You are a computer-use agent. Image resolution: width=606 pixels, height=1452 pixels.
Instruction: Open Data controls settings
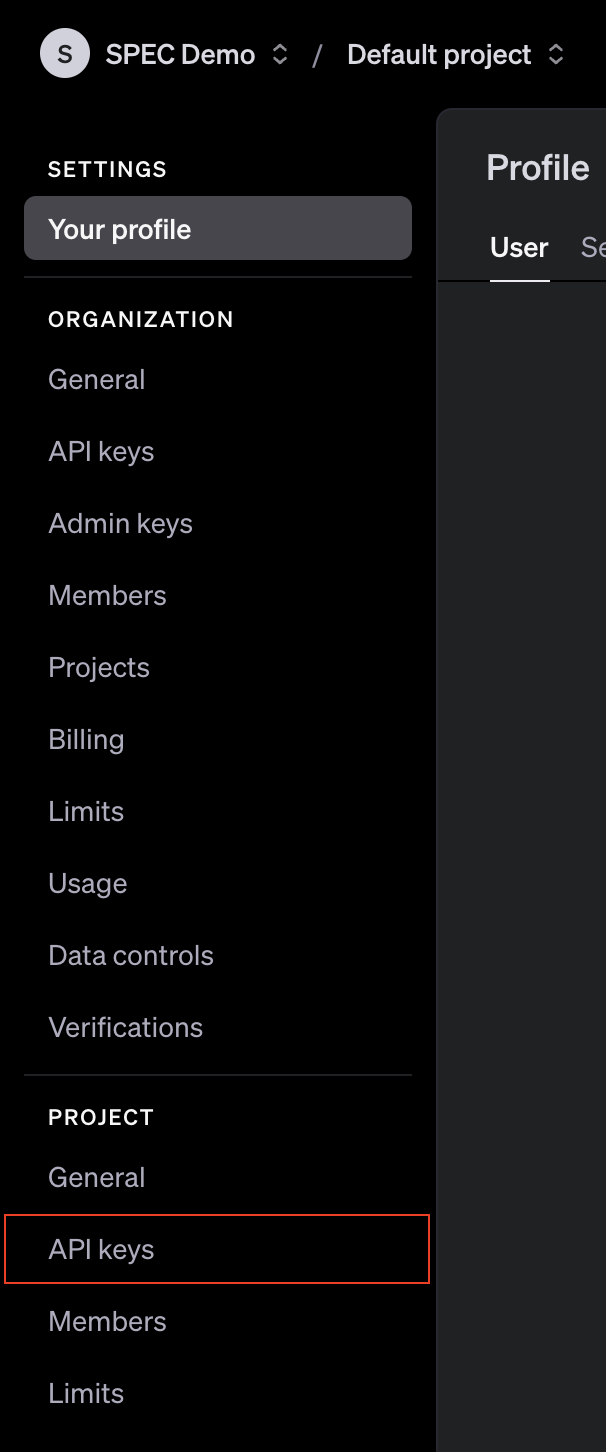(131, 955)
